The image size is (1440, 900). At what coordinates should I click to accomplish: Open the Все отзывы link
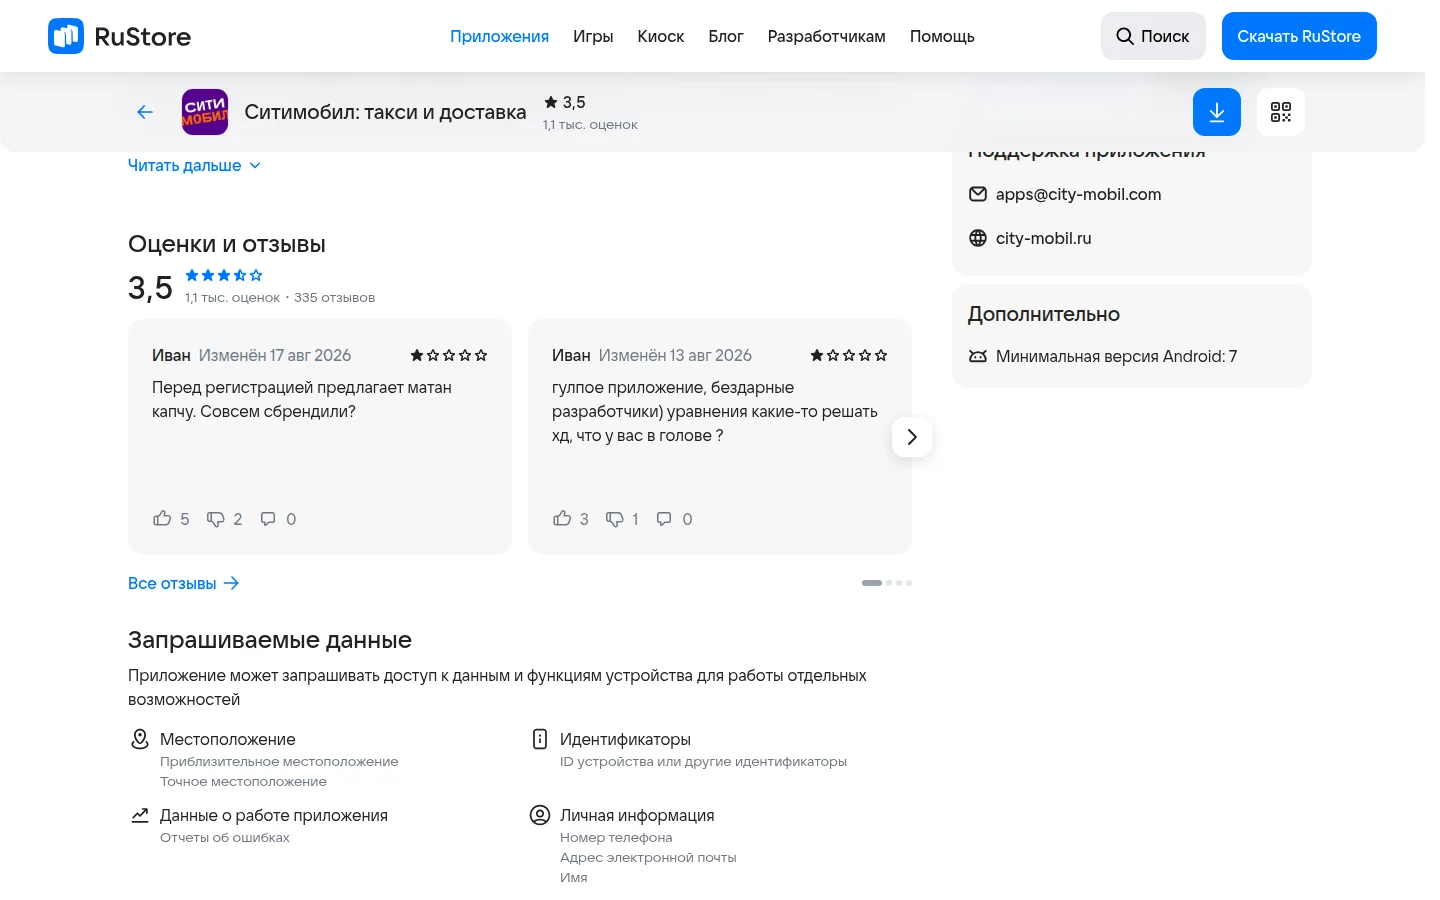(184, 583)
